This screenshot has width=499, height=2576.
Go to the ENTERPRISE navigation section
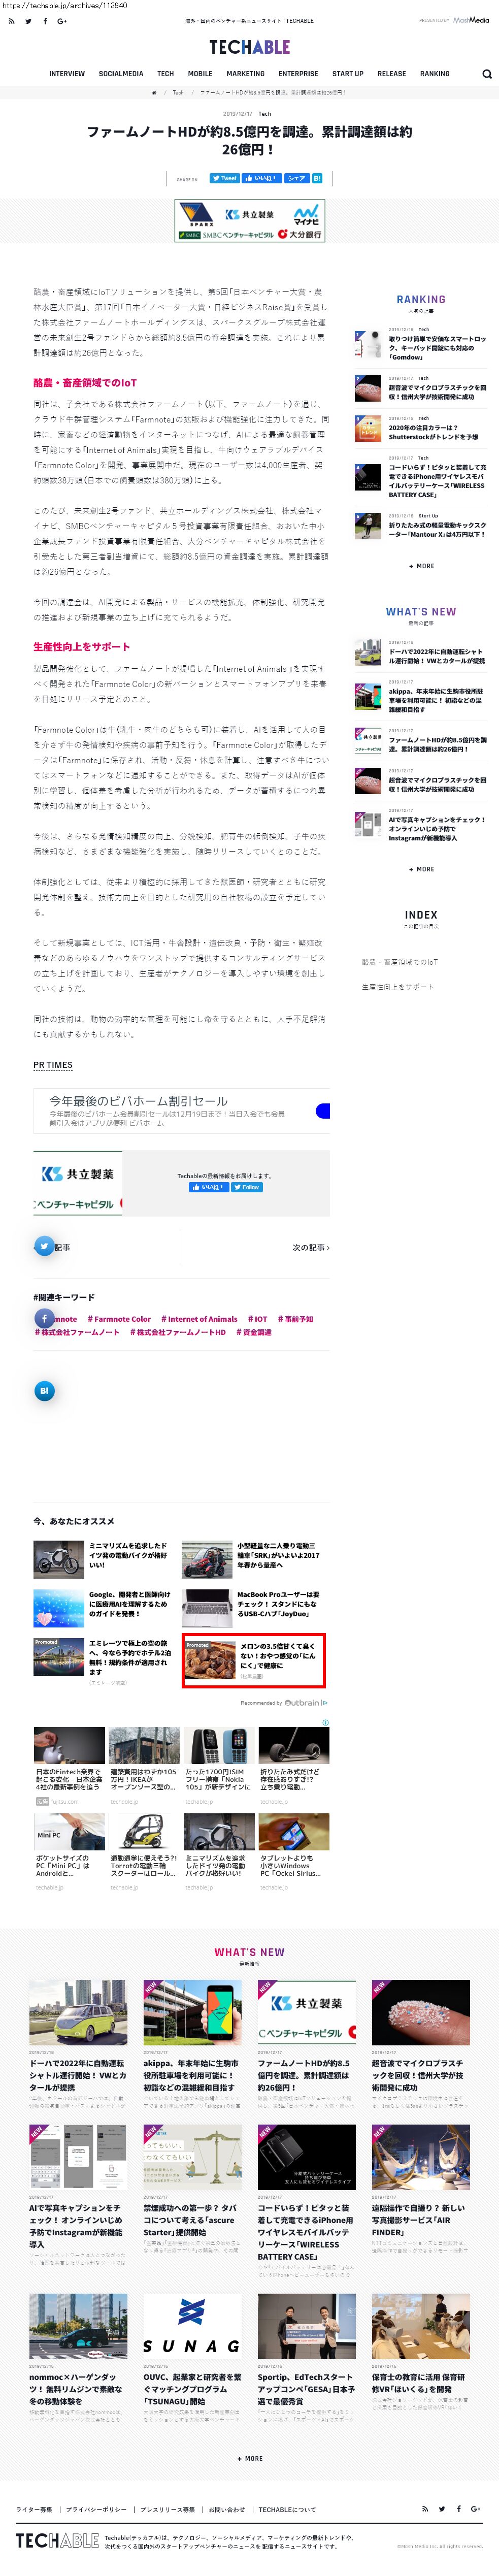298,74
